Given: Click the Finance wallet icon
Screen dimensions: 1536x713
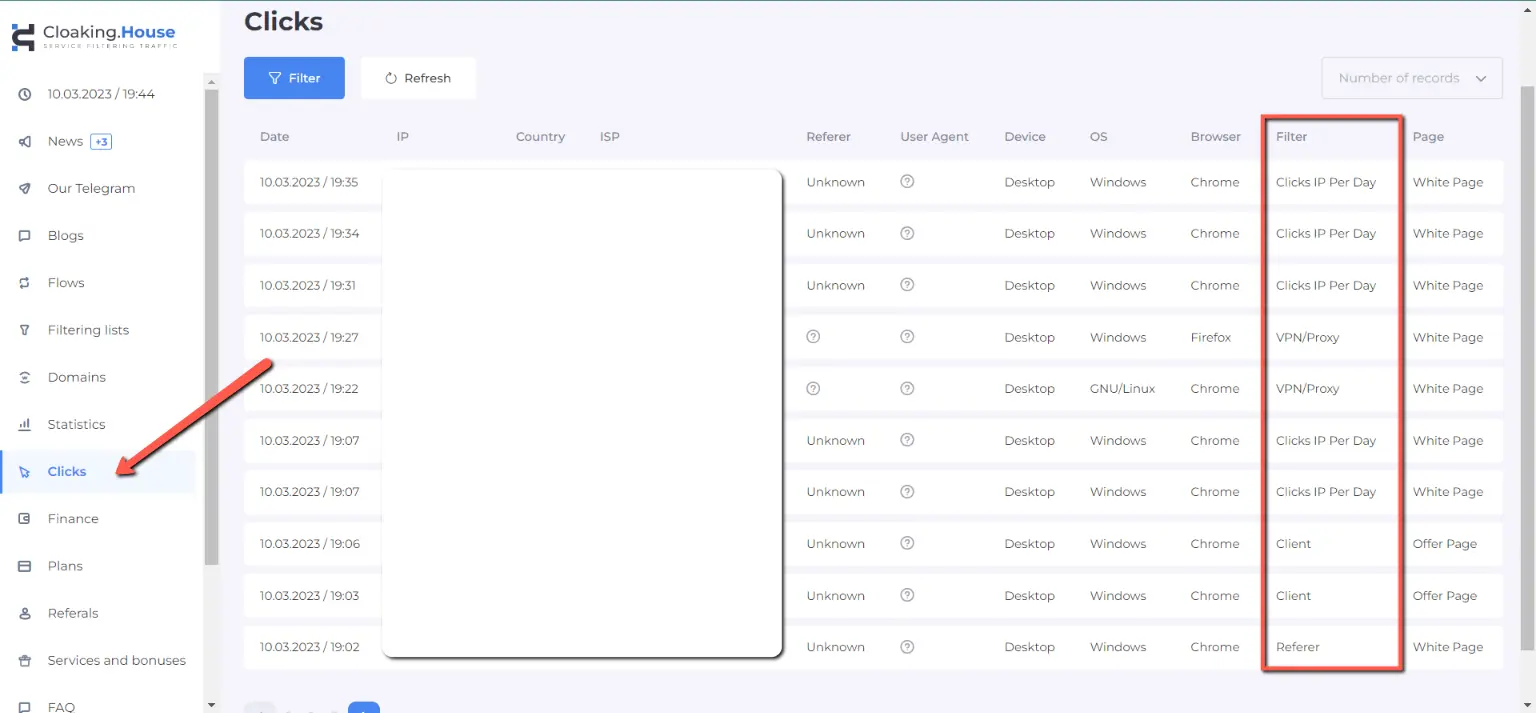Looking at the screenshot, I should click(25, 519).
